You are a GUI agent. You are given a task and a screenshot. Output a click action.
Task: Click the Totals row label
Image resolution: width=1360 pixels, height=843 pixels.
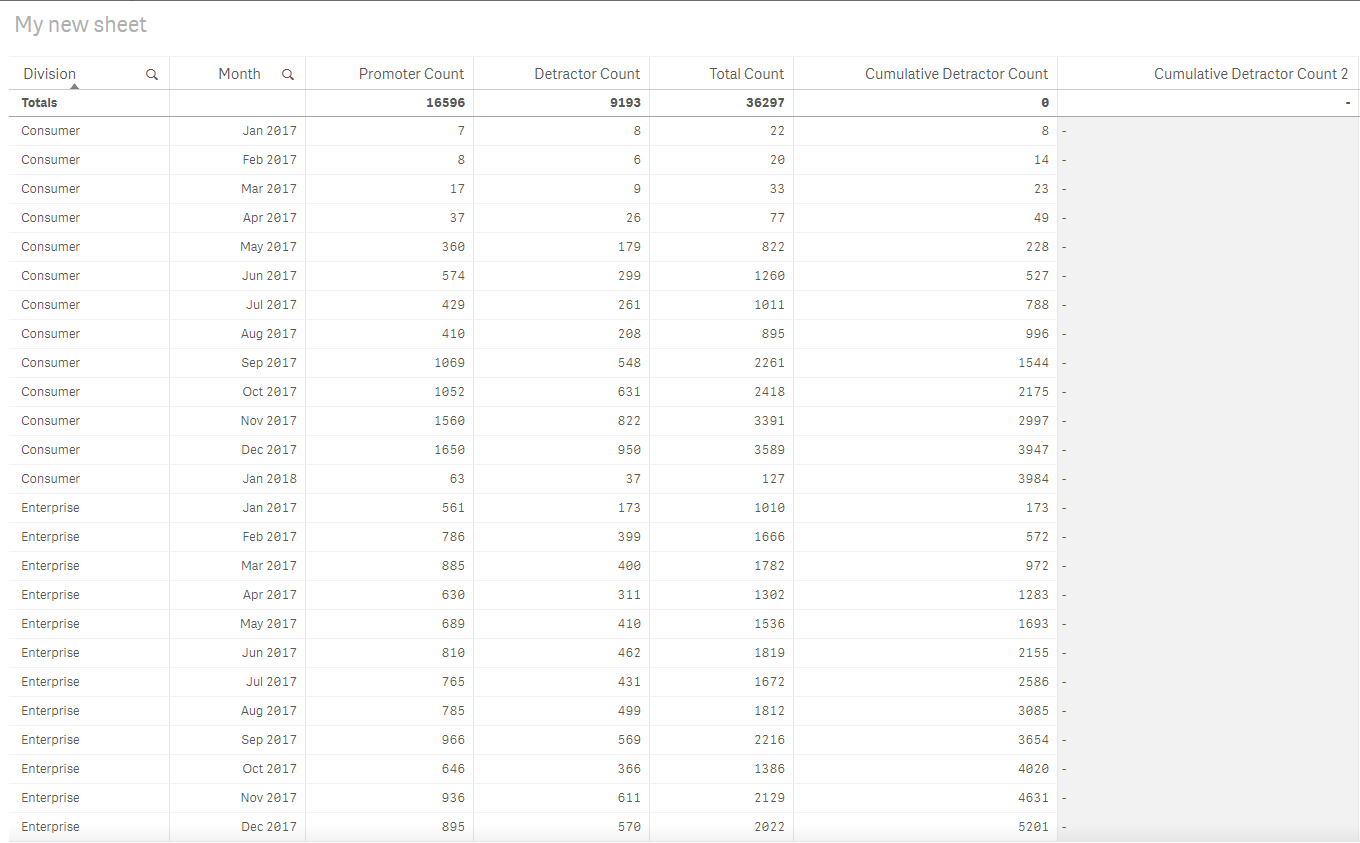coord(39,102)
